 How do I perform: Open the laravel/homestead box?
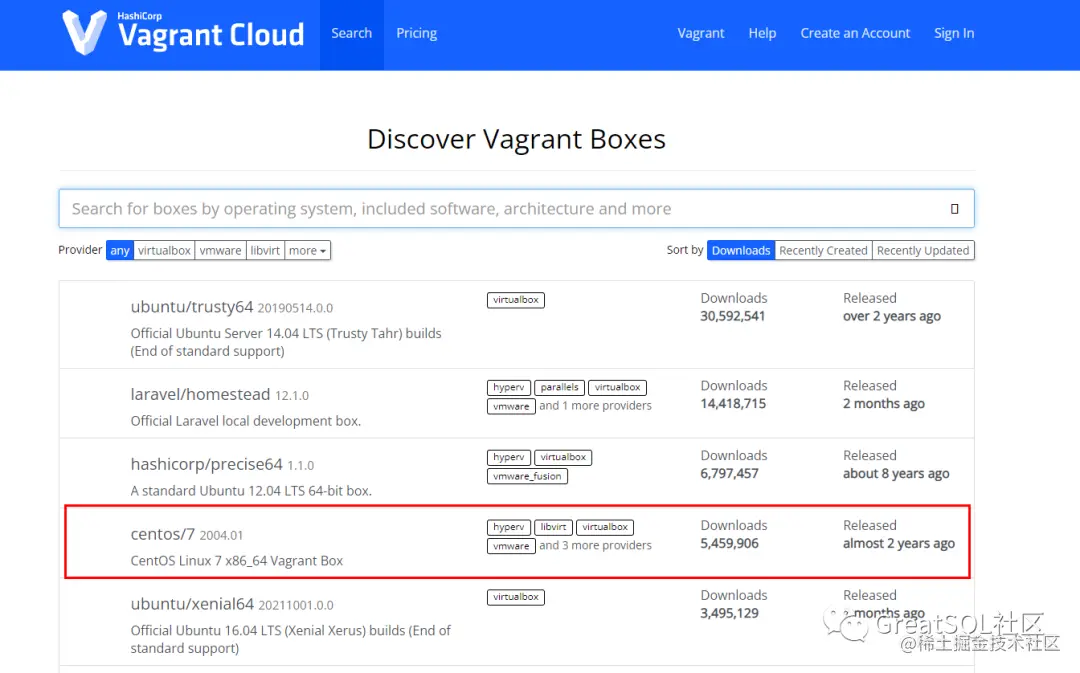(200, 394)
